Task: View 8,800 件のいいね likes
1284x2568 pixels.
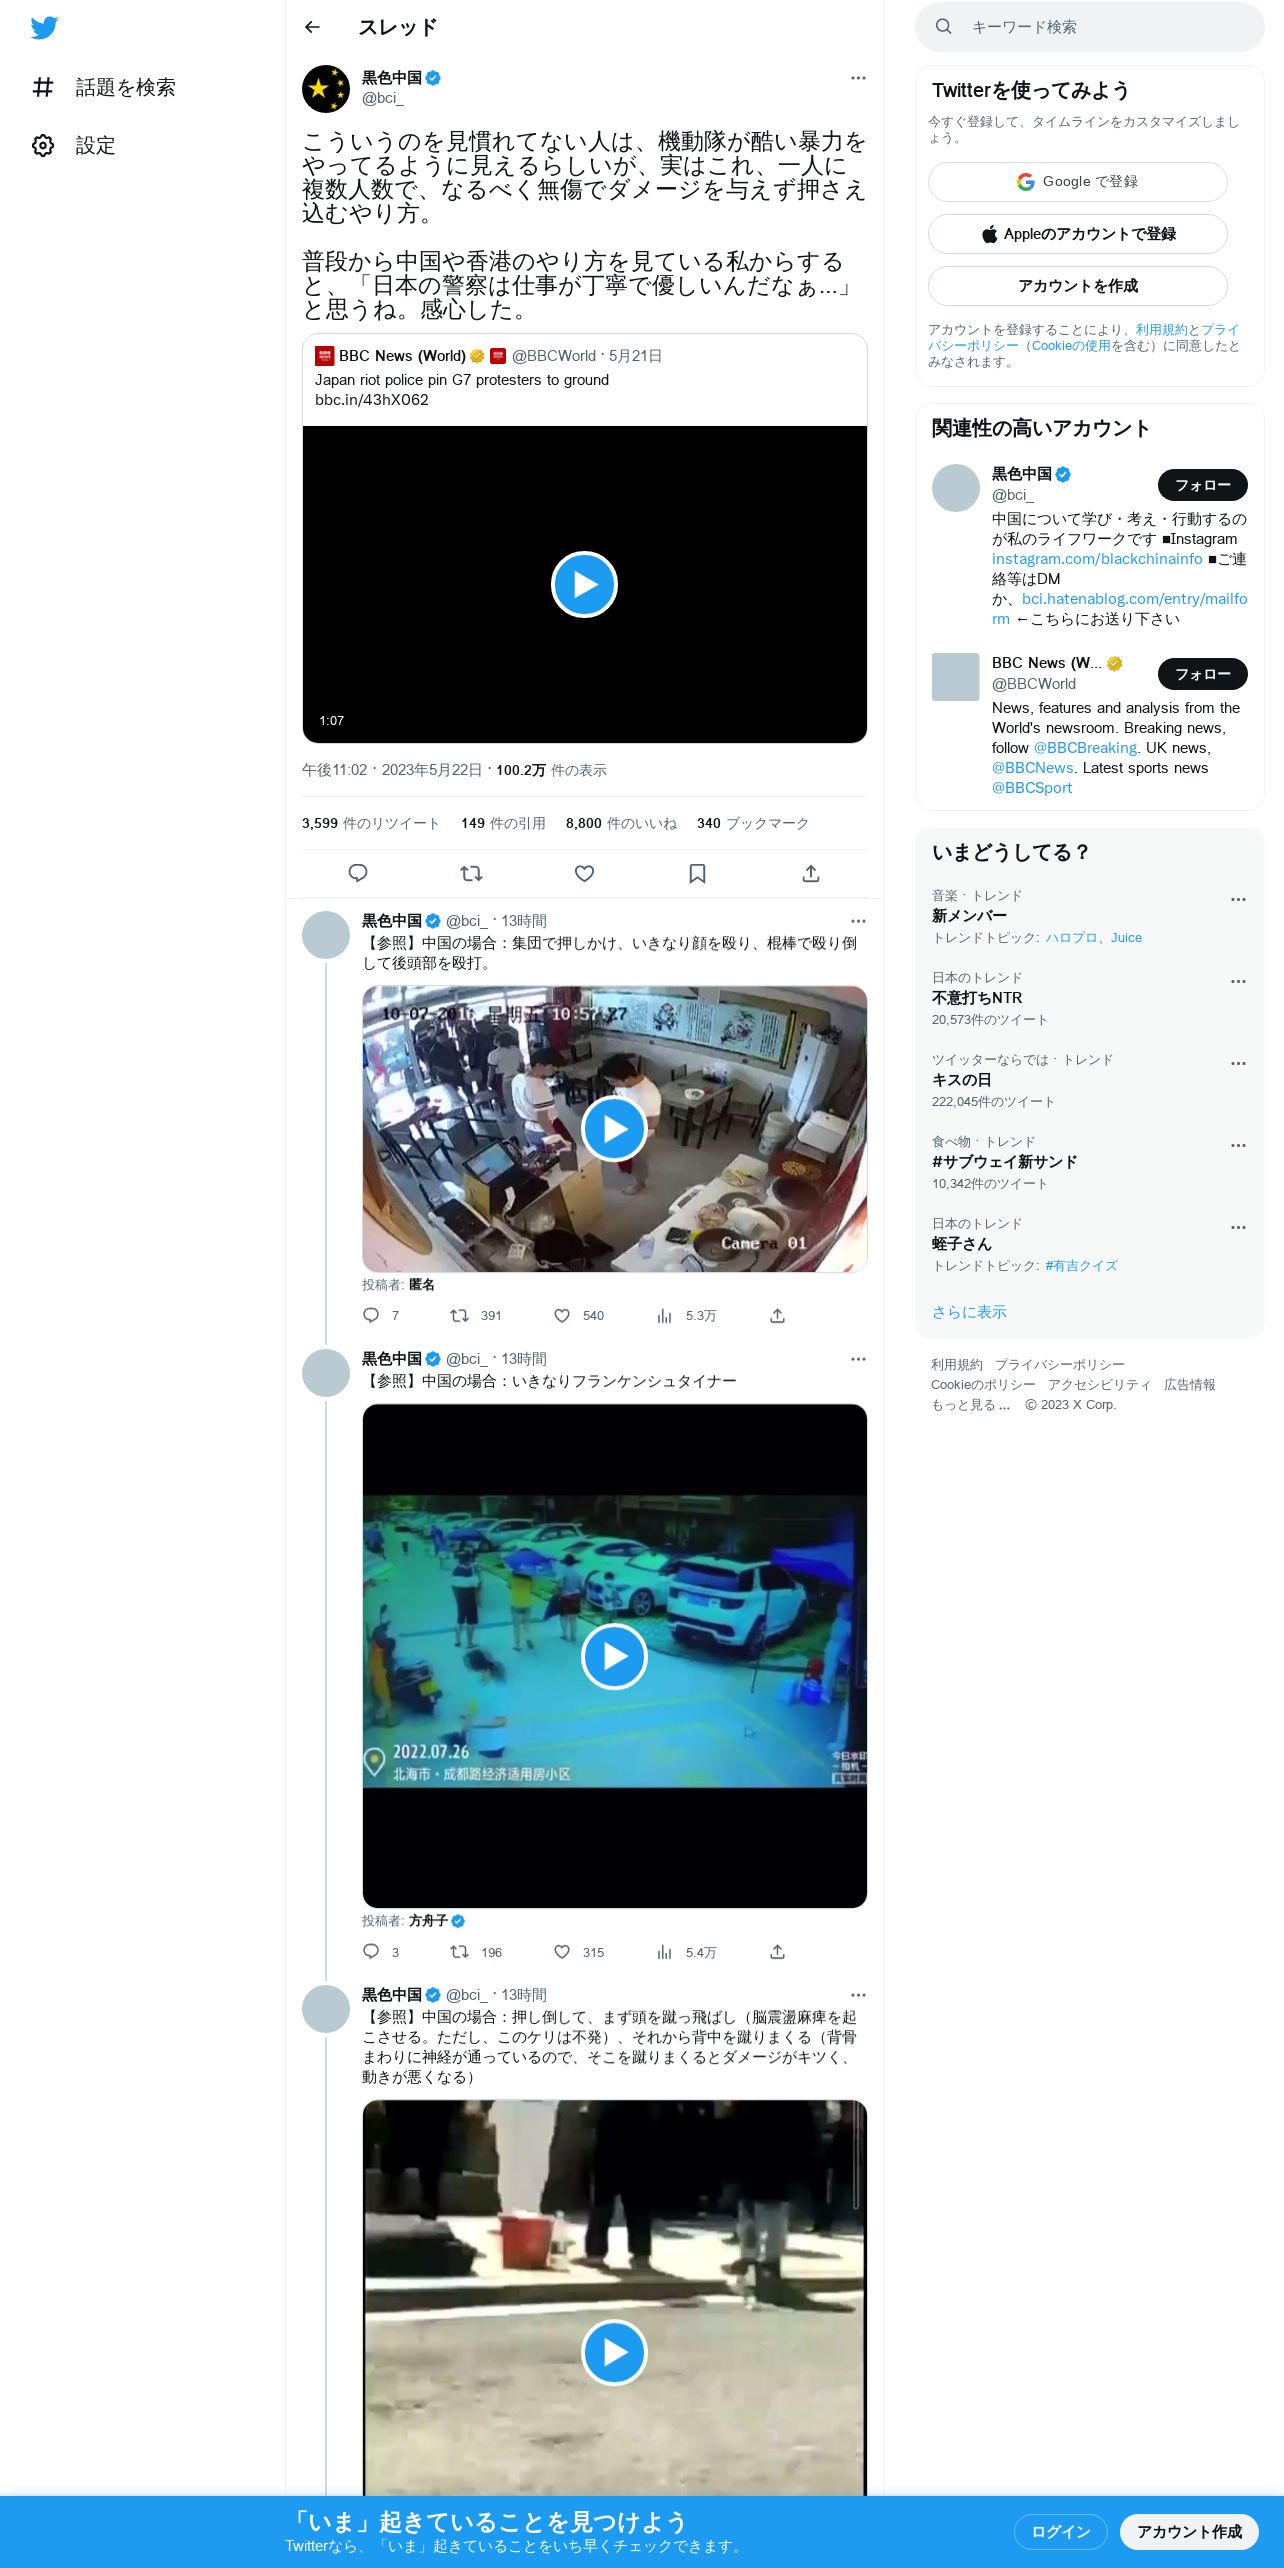Action: pyautogui.click(x=621, y=823)
